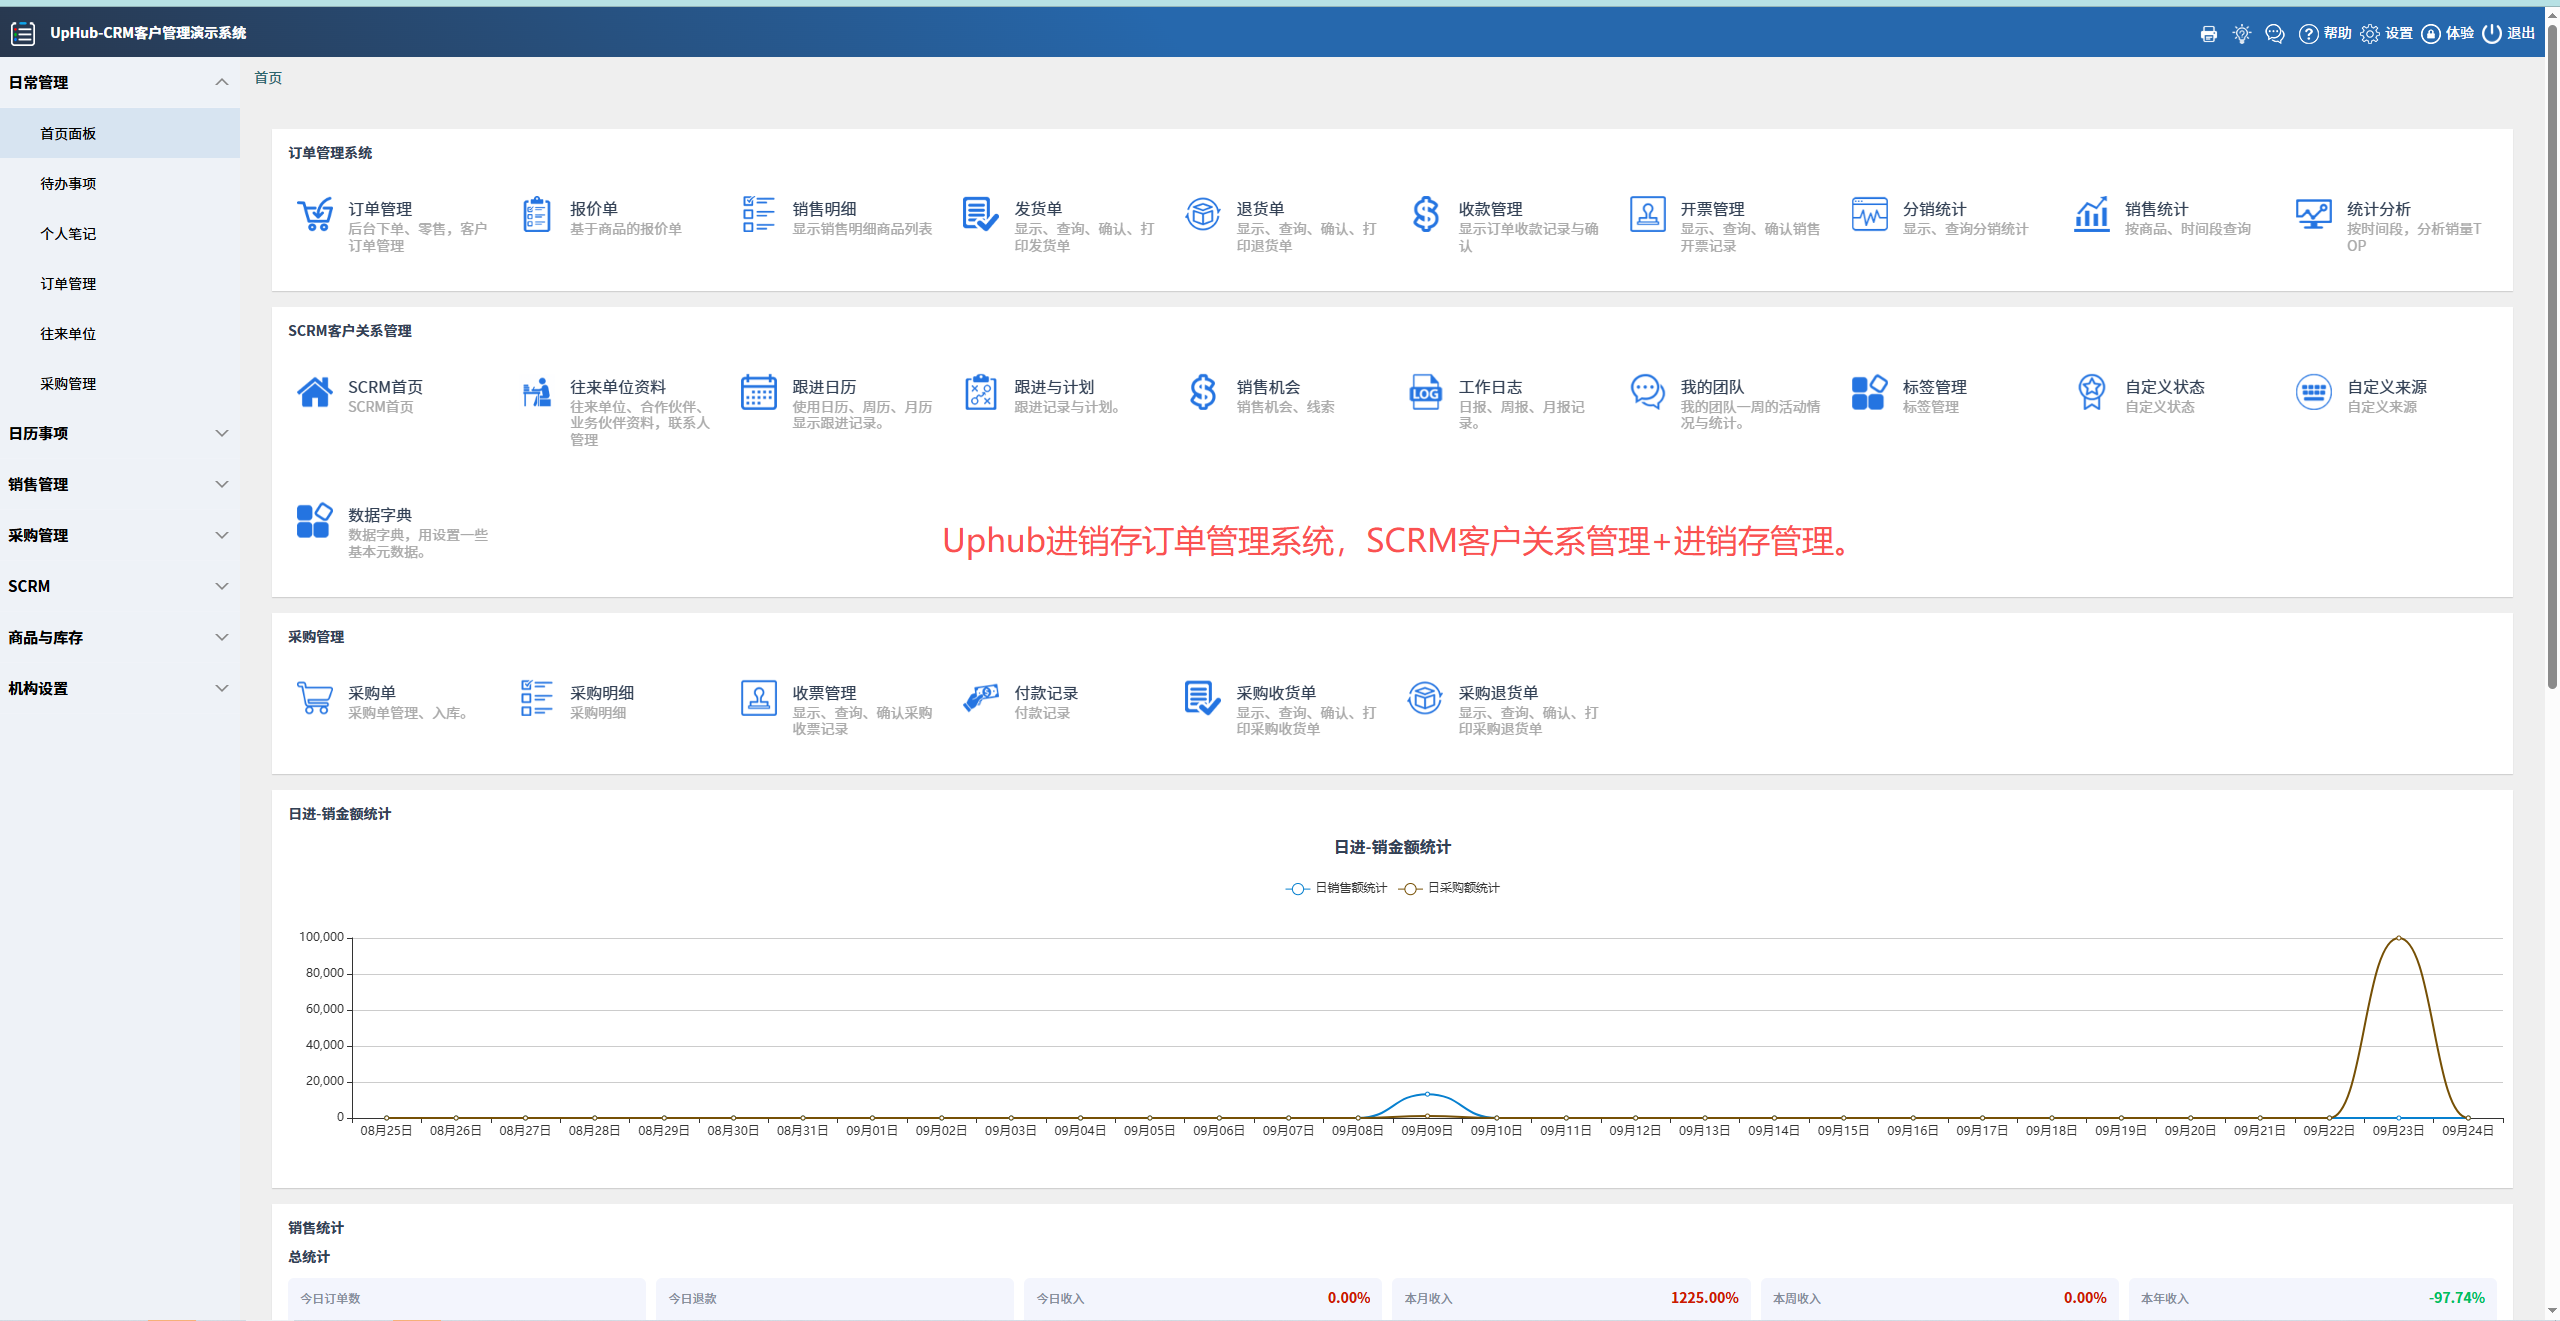Expand the 机构设置 sidebar section
The image size is (2560, 1321).
pyautogui.click(x=120, y=688)
